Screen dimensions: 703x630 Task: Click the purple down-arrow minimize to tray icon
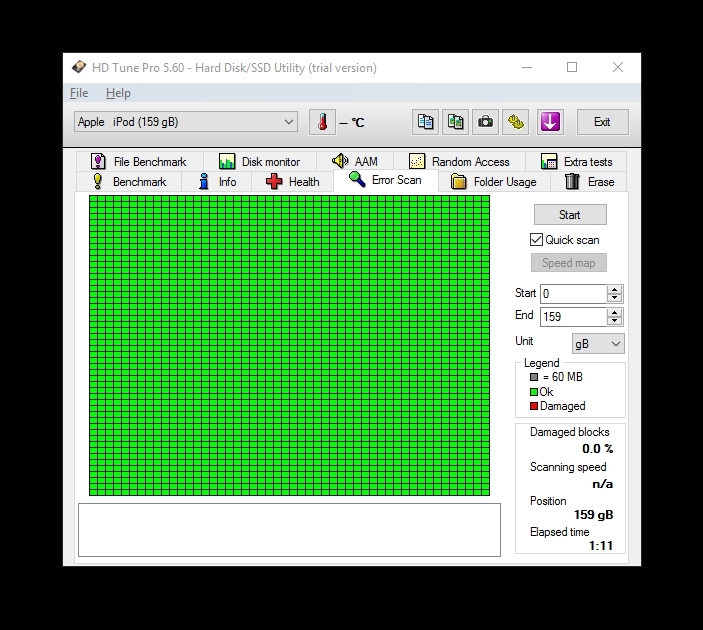coord(550,122)
